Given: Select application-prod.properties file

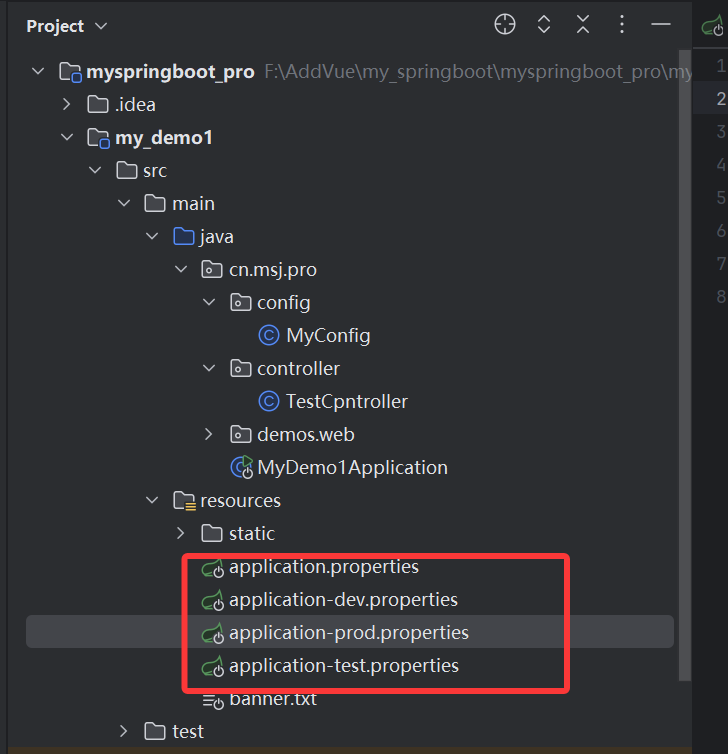Looking at the screenshot, I should tap(348, 633).
